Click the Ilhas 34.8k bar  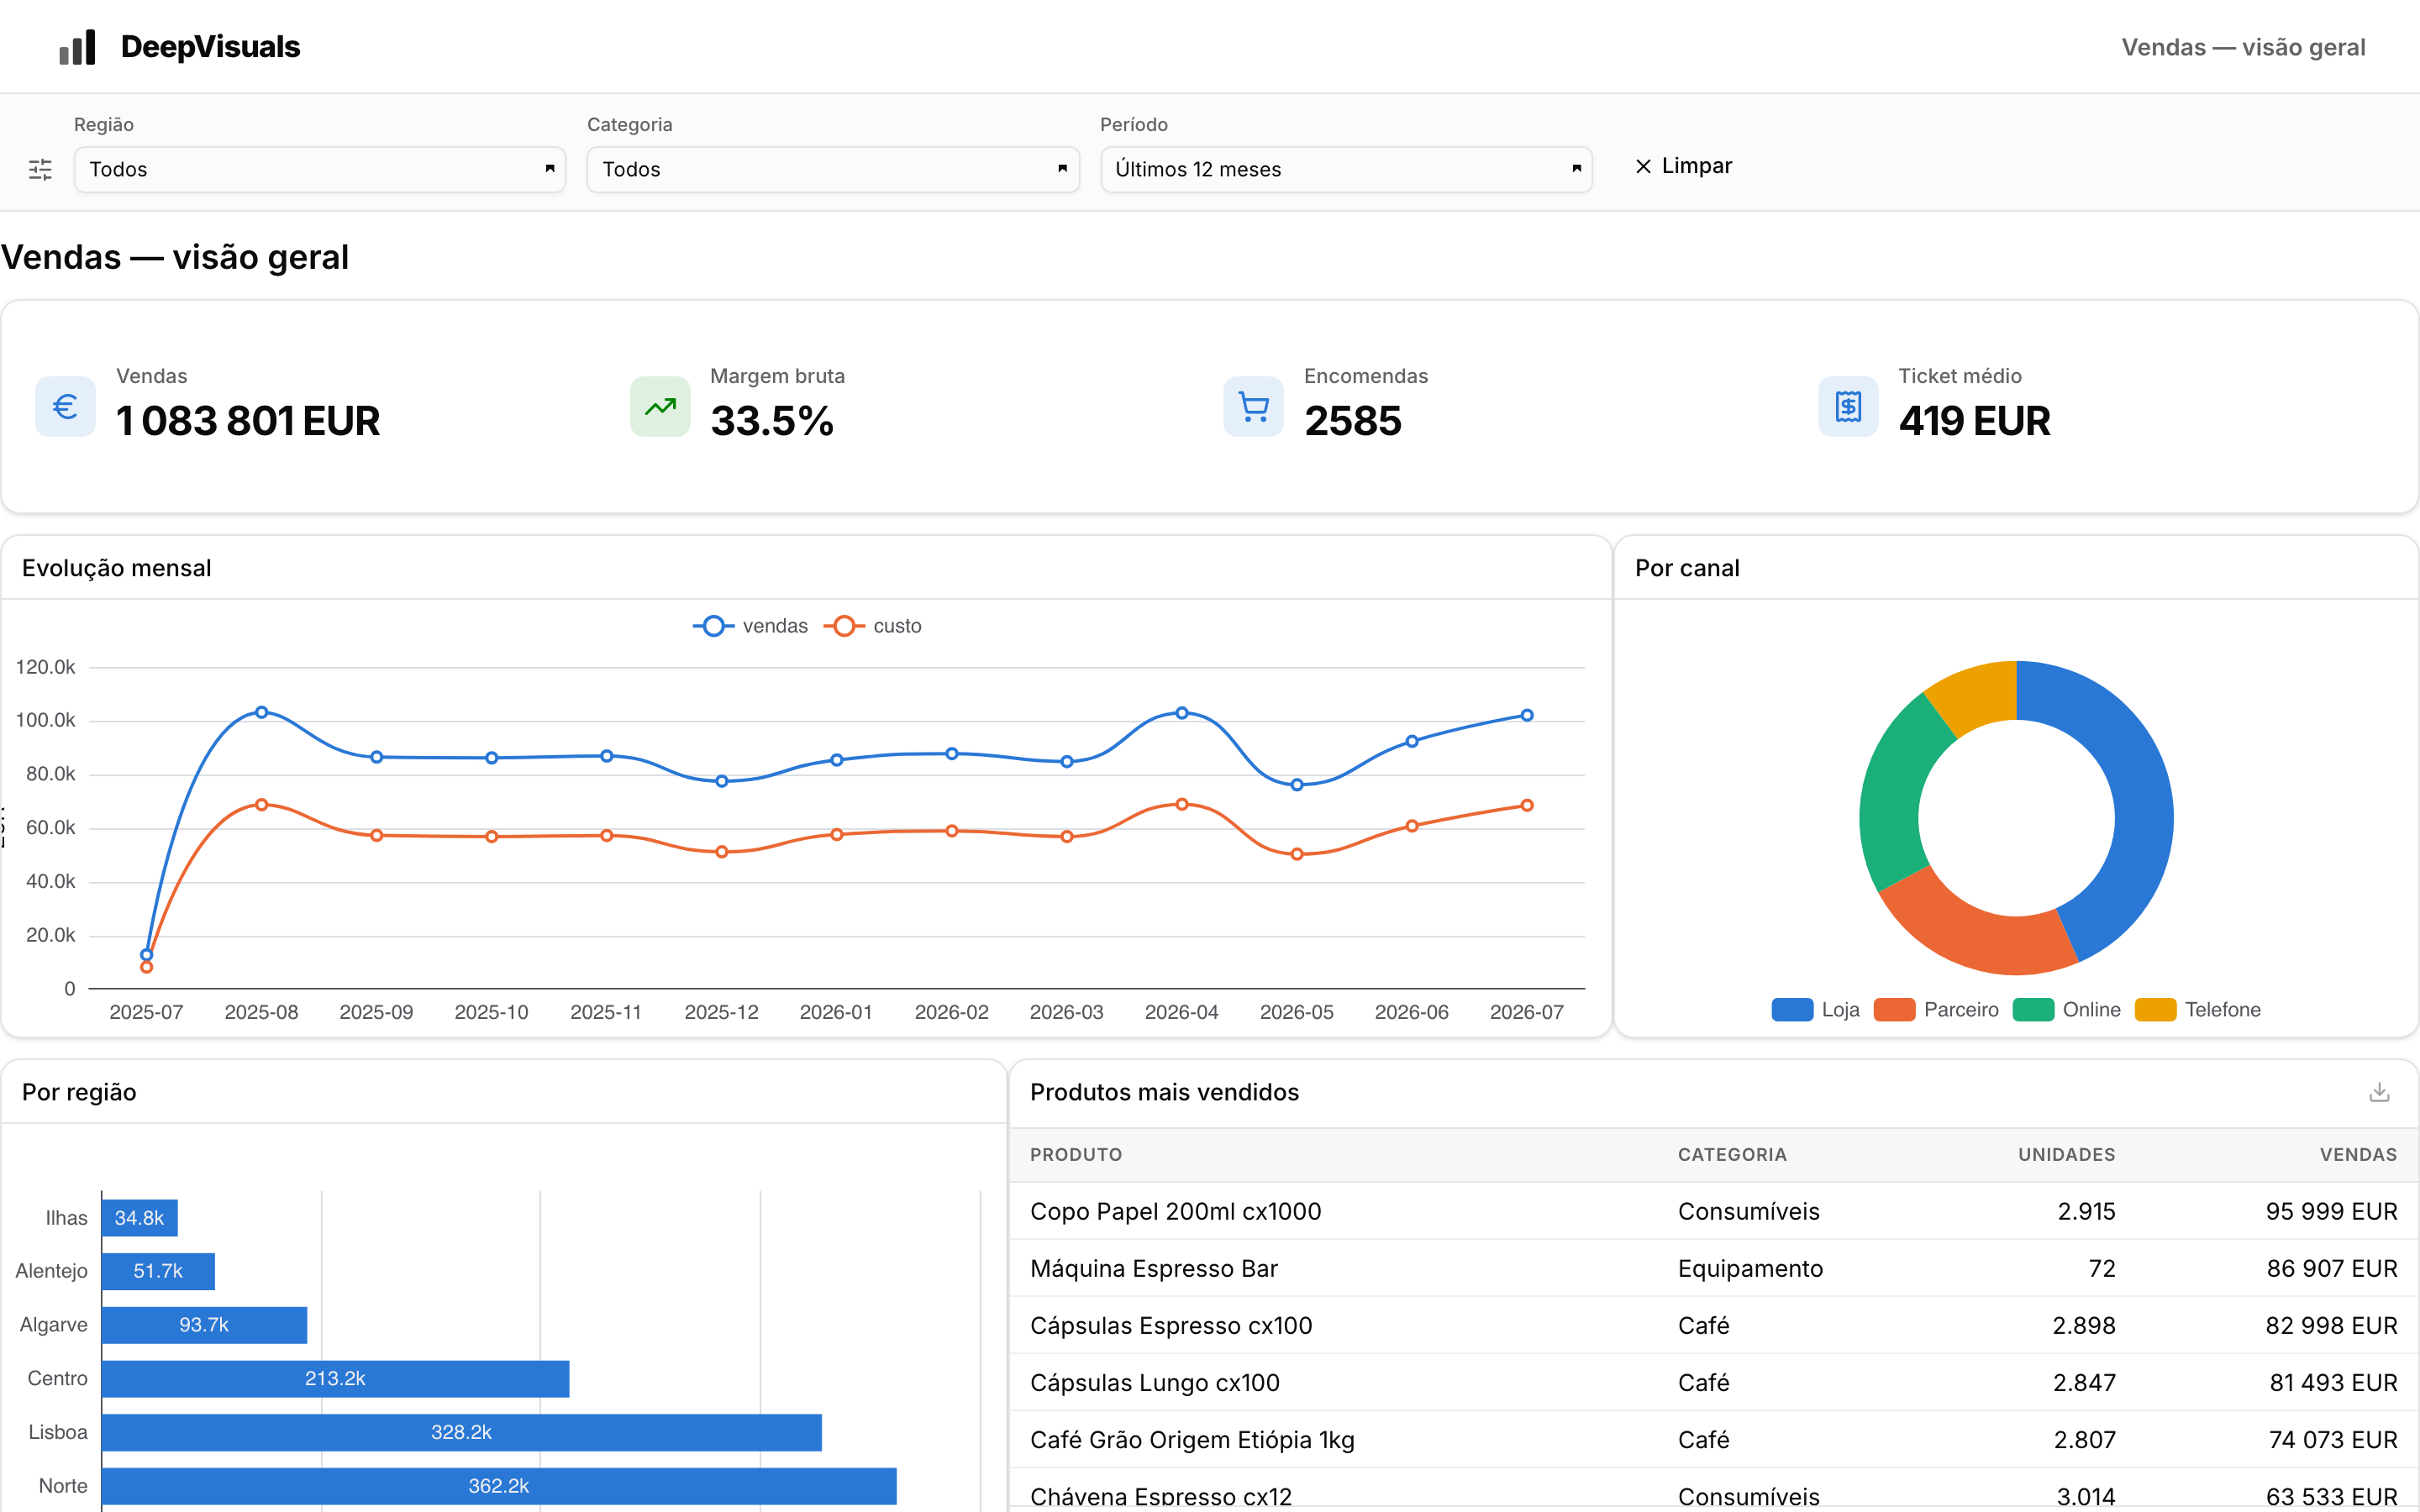coord(140,1218)
